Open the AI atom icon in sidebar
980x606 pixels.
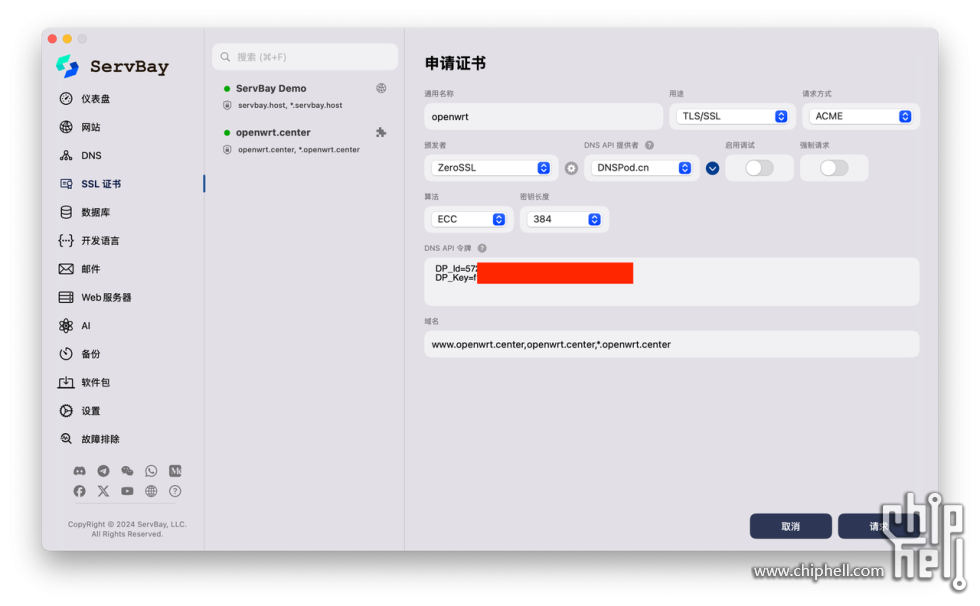[66, 325]
